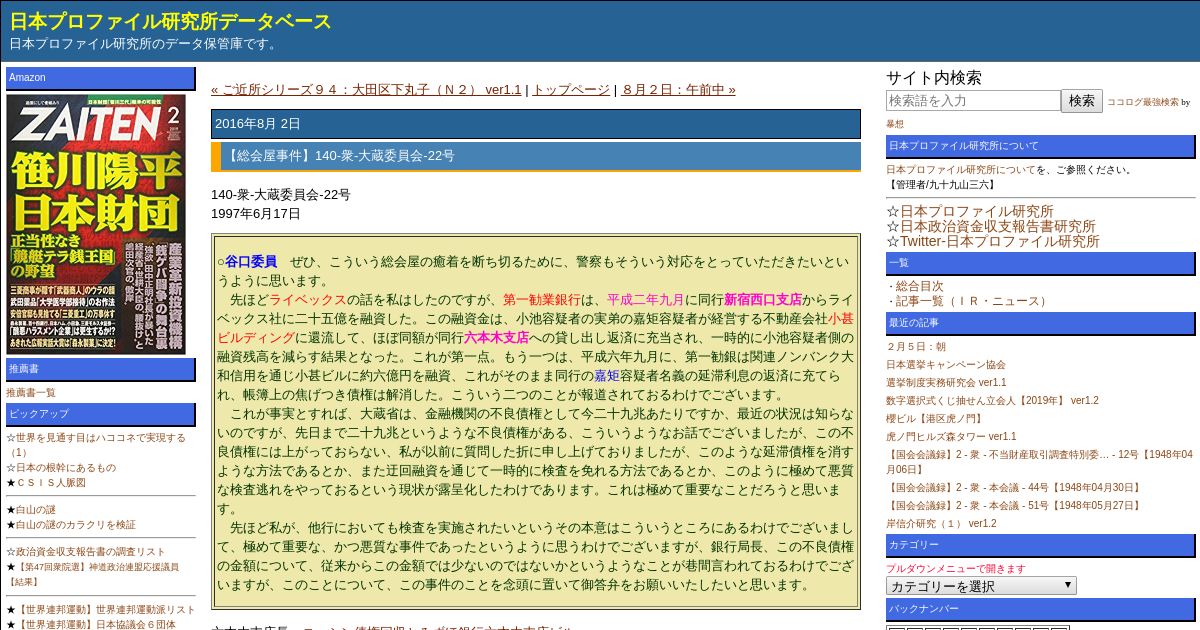
Task: Open recent article 日本選挙キャンペーン協会
Action: click(946, 365)
